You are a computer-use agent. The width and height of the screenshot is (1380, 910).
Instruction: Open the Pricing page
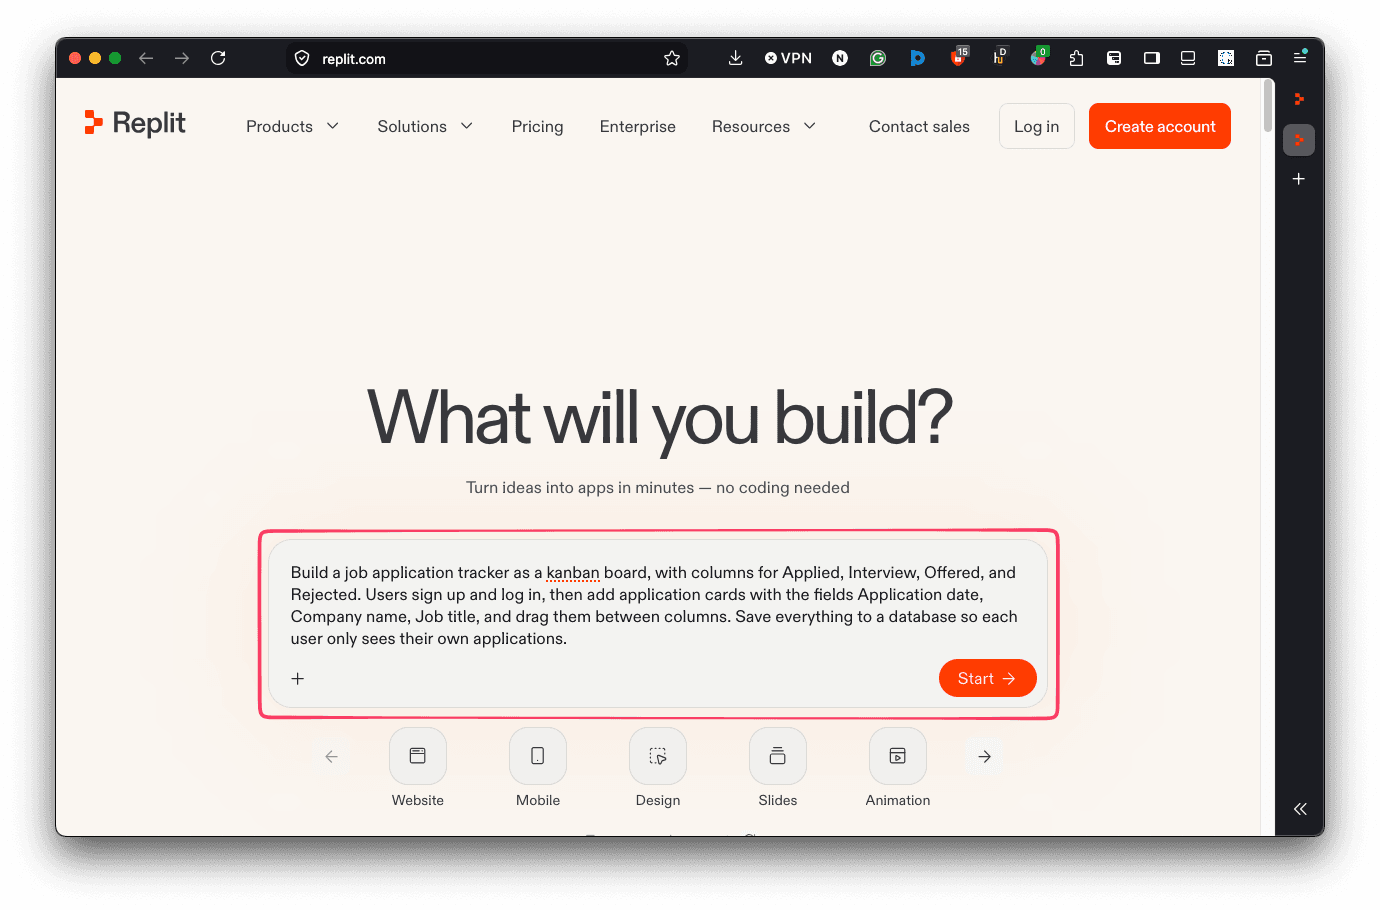pos(538,126)
